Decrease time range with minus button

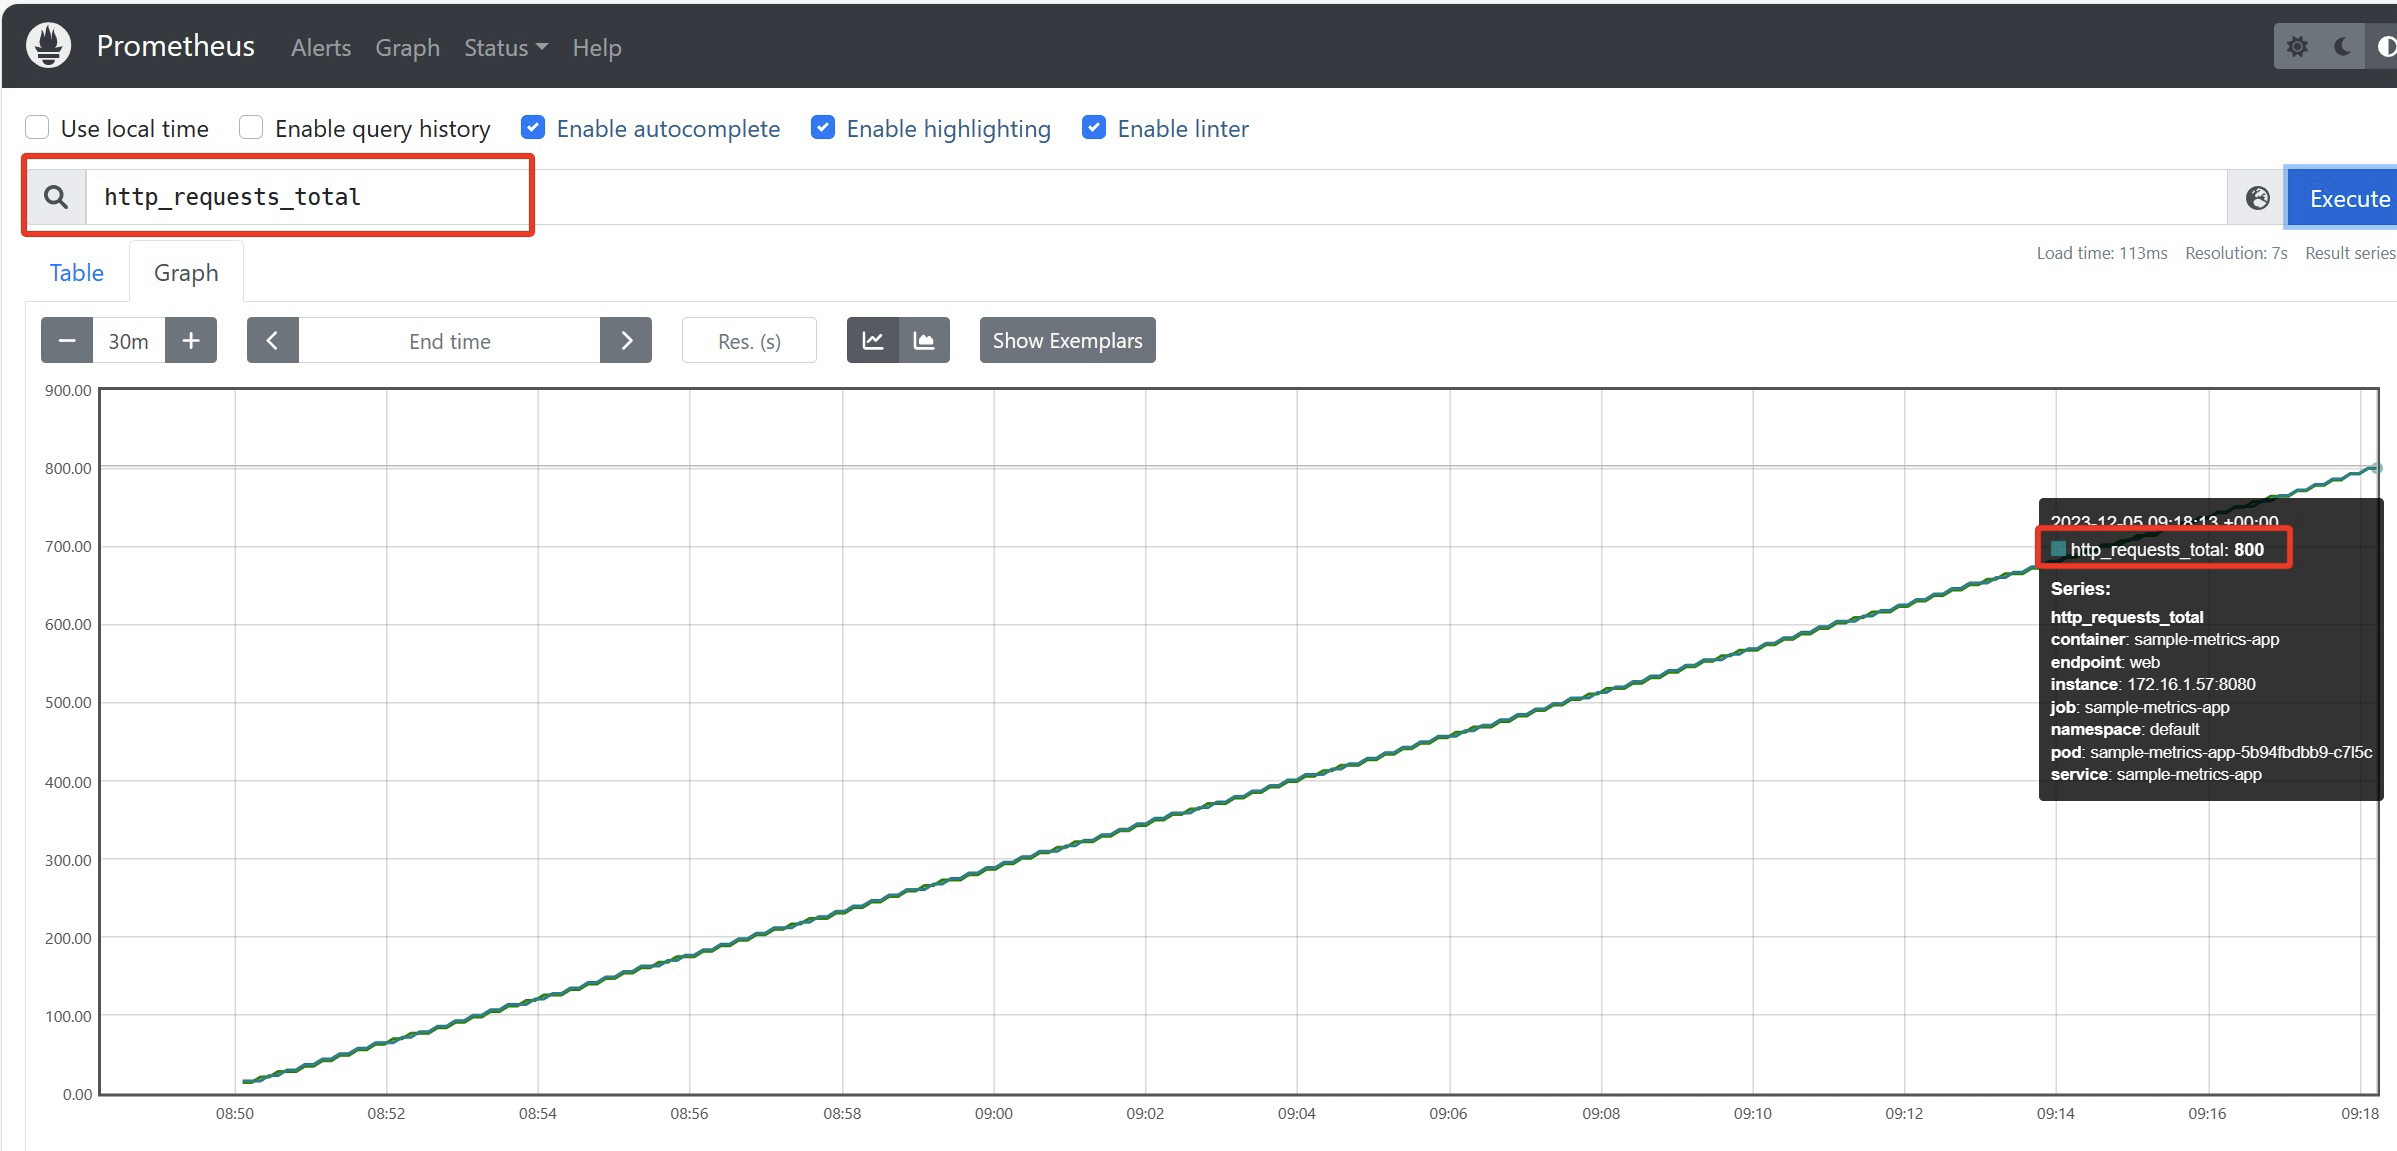point(67,341)
